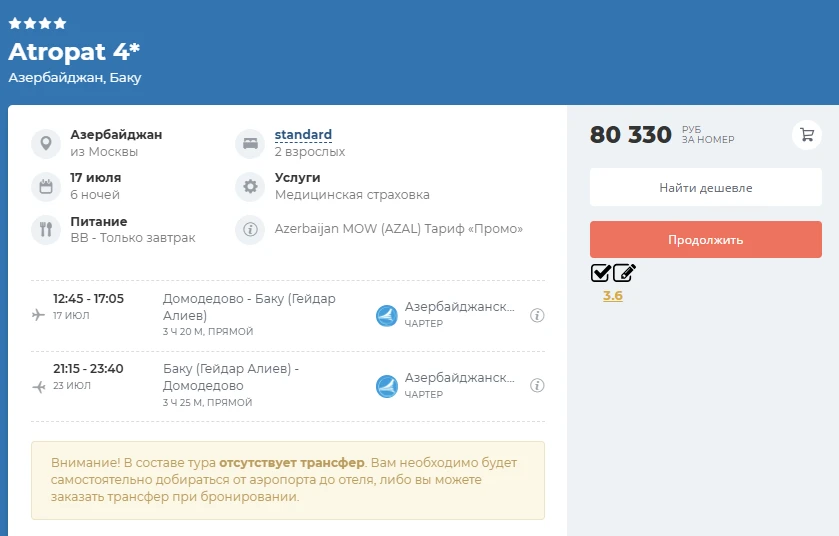Click the pencil edit icon below Продолжить

pyautogui.click(x=624, y=273)
